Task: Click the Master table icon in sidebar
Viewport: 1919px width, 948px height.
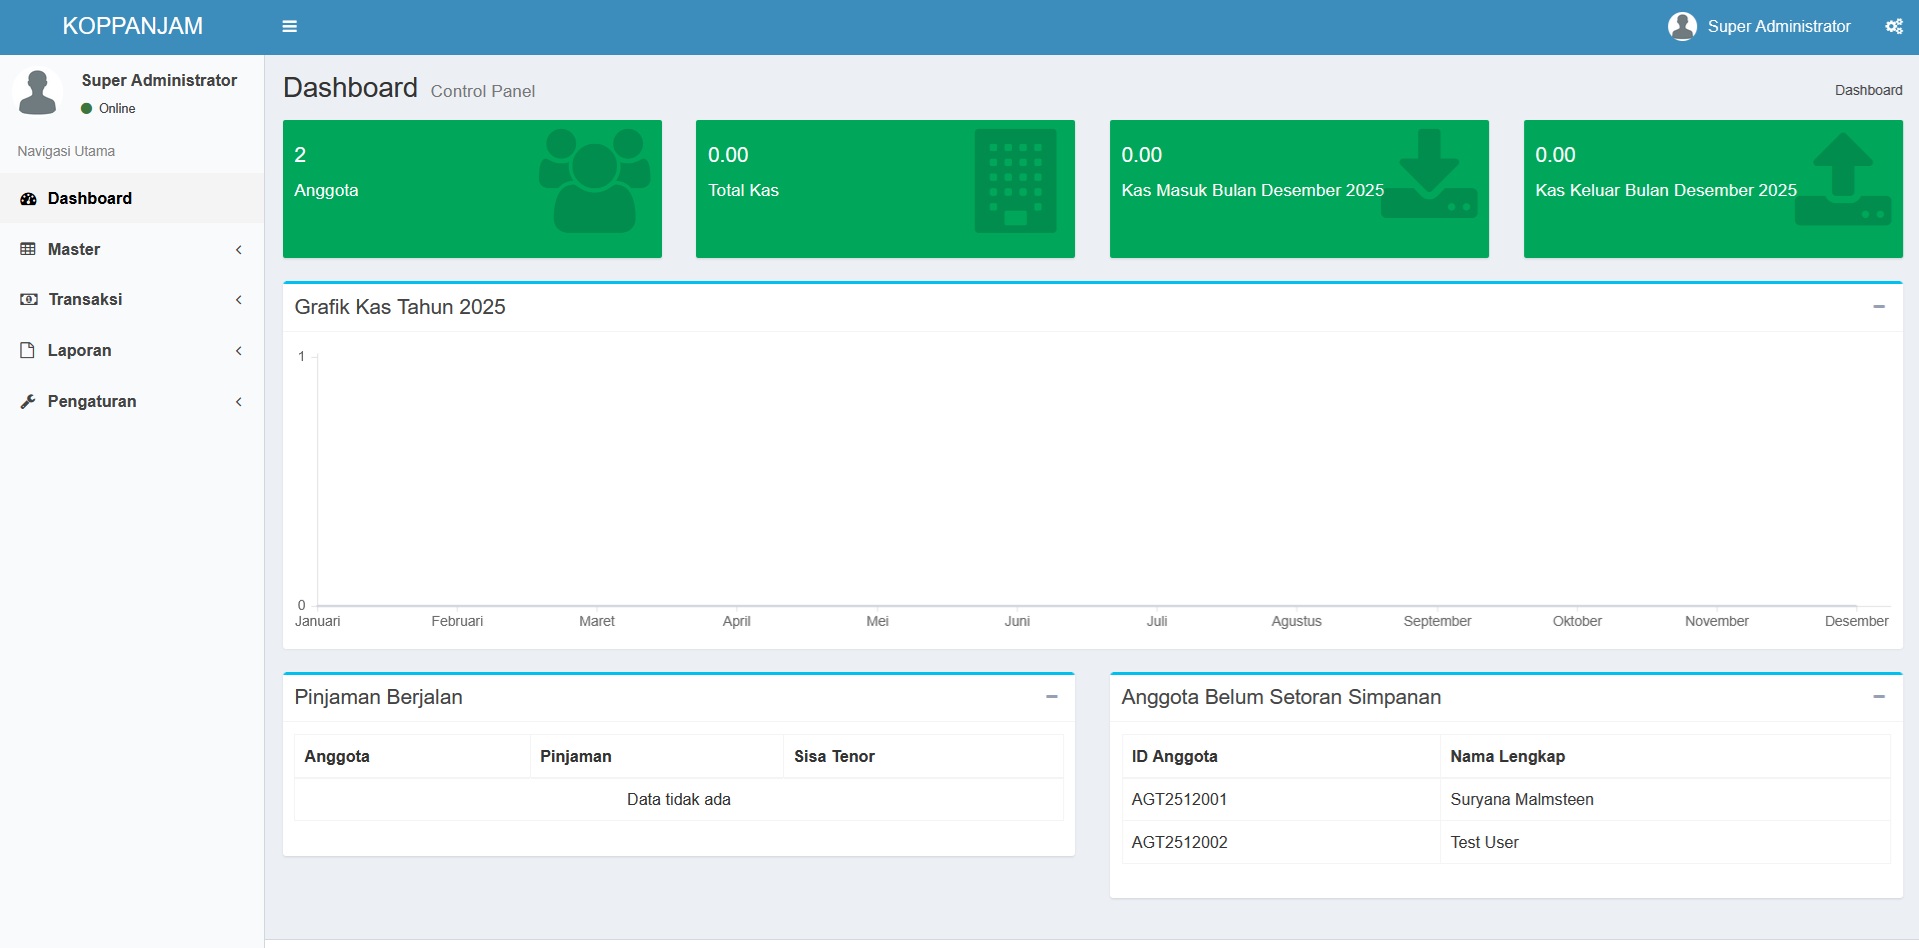Action: (27, 249)
